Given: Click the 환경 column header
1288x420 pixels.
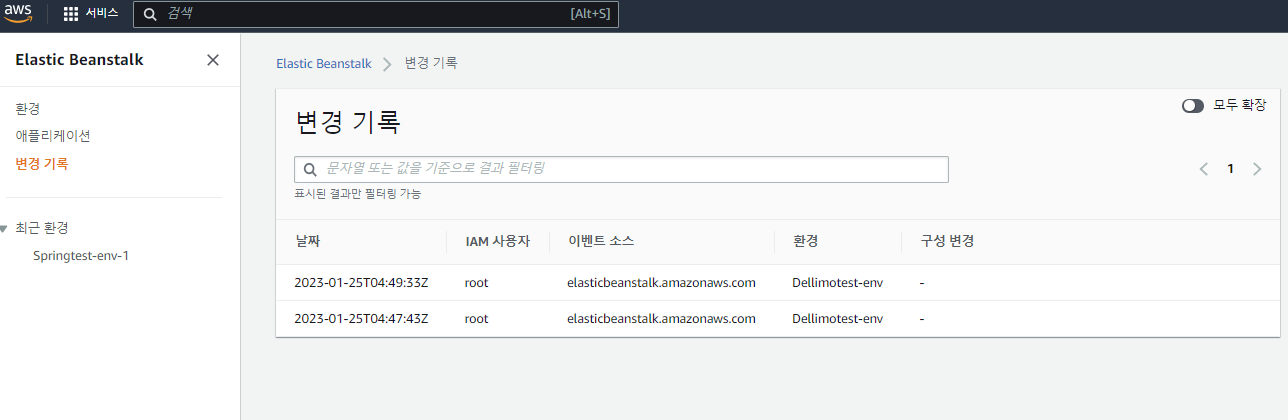Looking at the screenshot, I should [x=806, y=242].
